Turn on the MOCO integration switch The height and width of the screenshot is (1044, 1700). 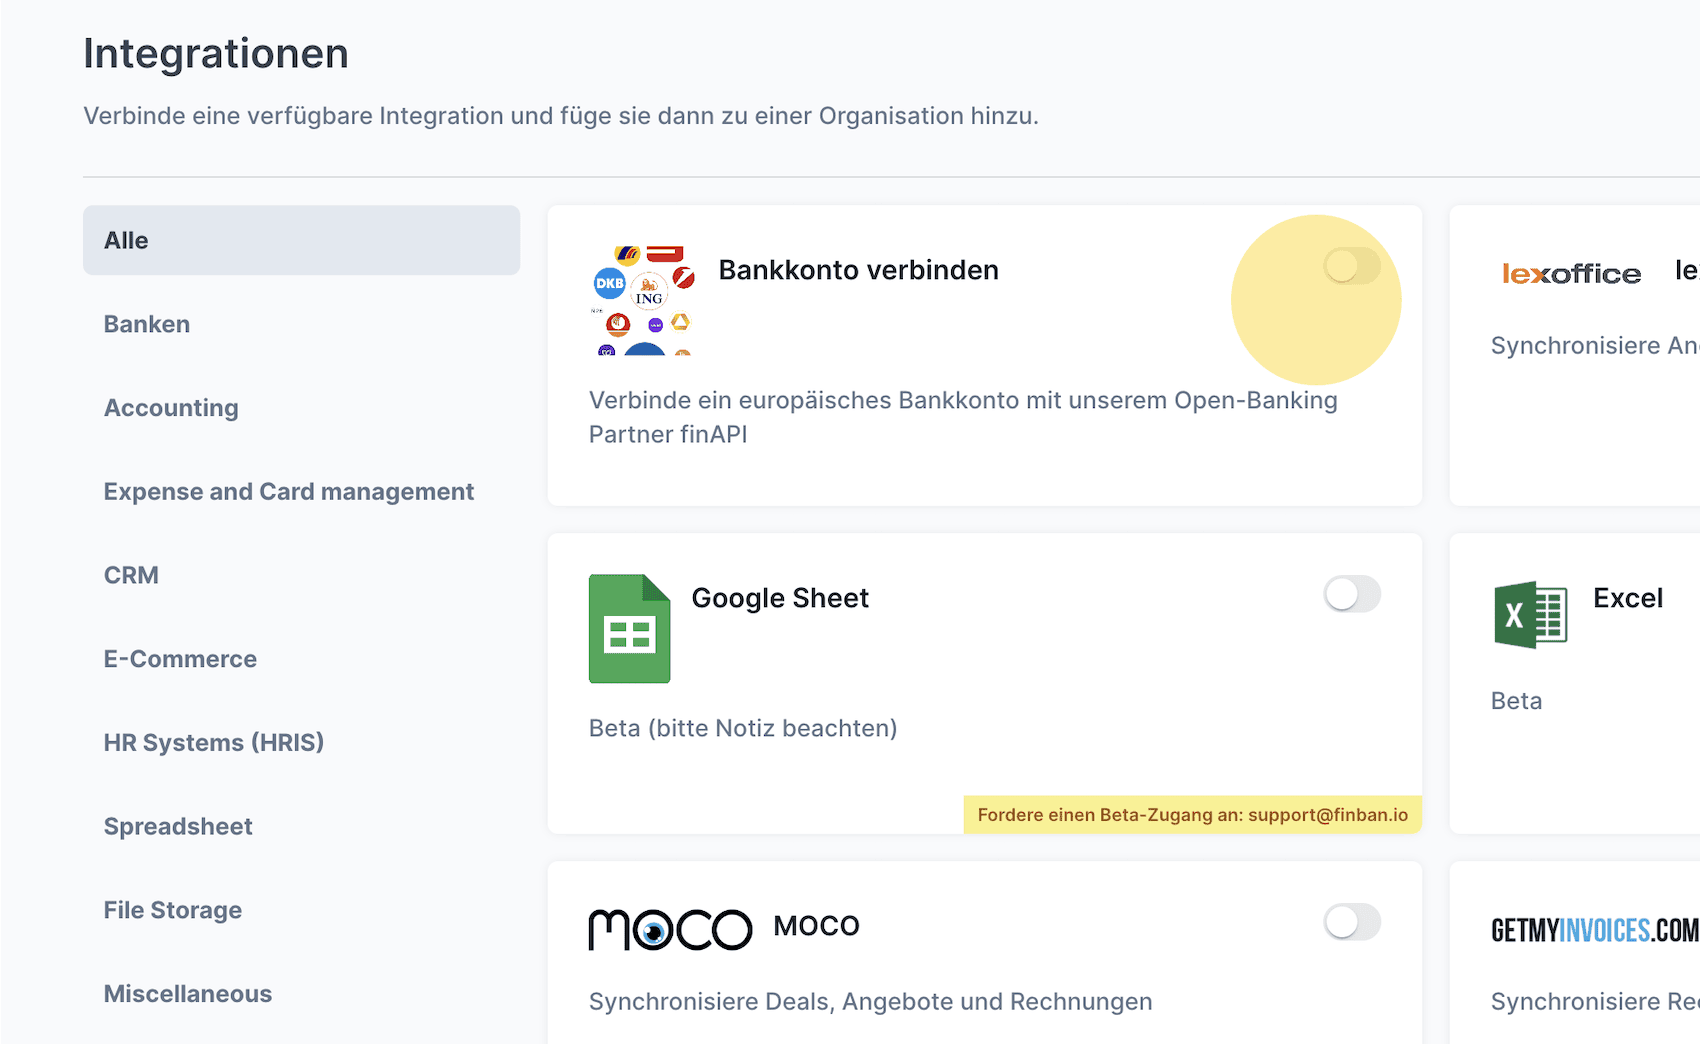[x=1351, y=922]
